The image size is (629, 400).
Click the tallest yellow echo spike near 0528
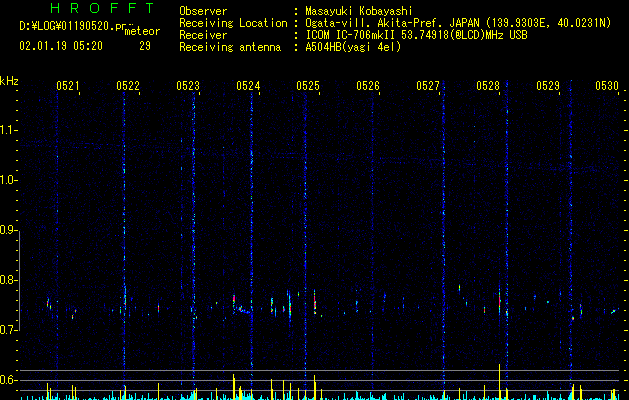[499, 381]
